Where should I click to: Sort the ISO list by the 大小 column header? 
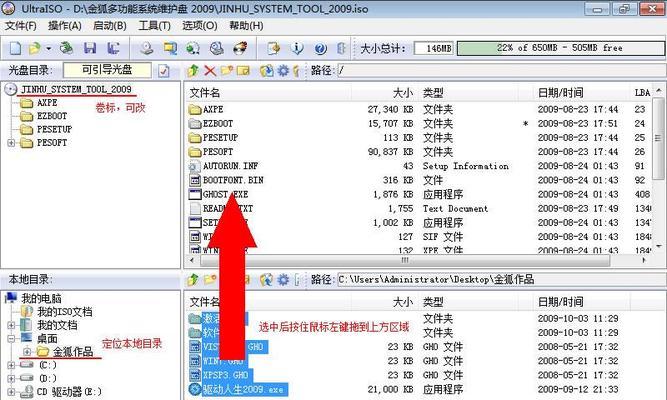tap(403, 93)
